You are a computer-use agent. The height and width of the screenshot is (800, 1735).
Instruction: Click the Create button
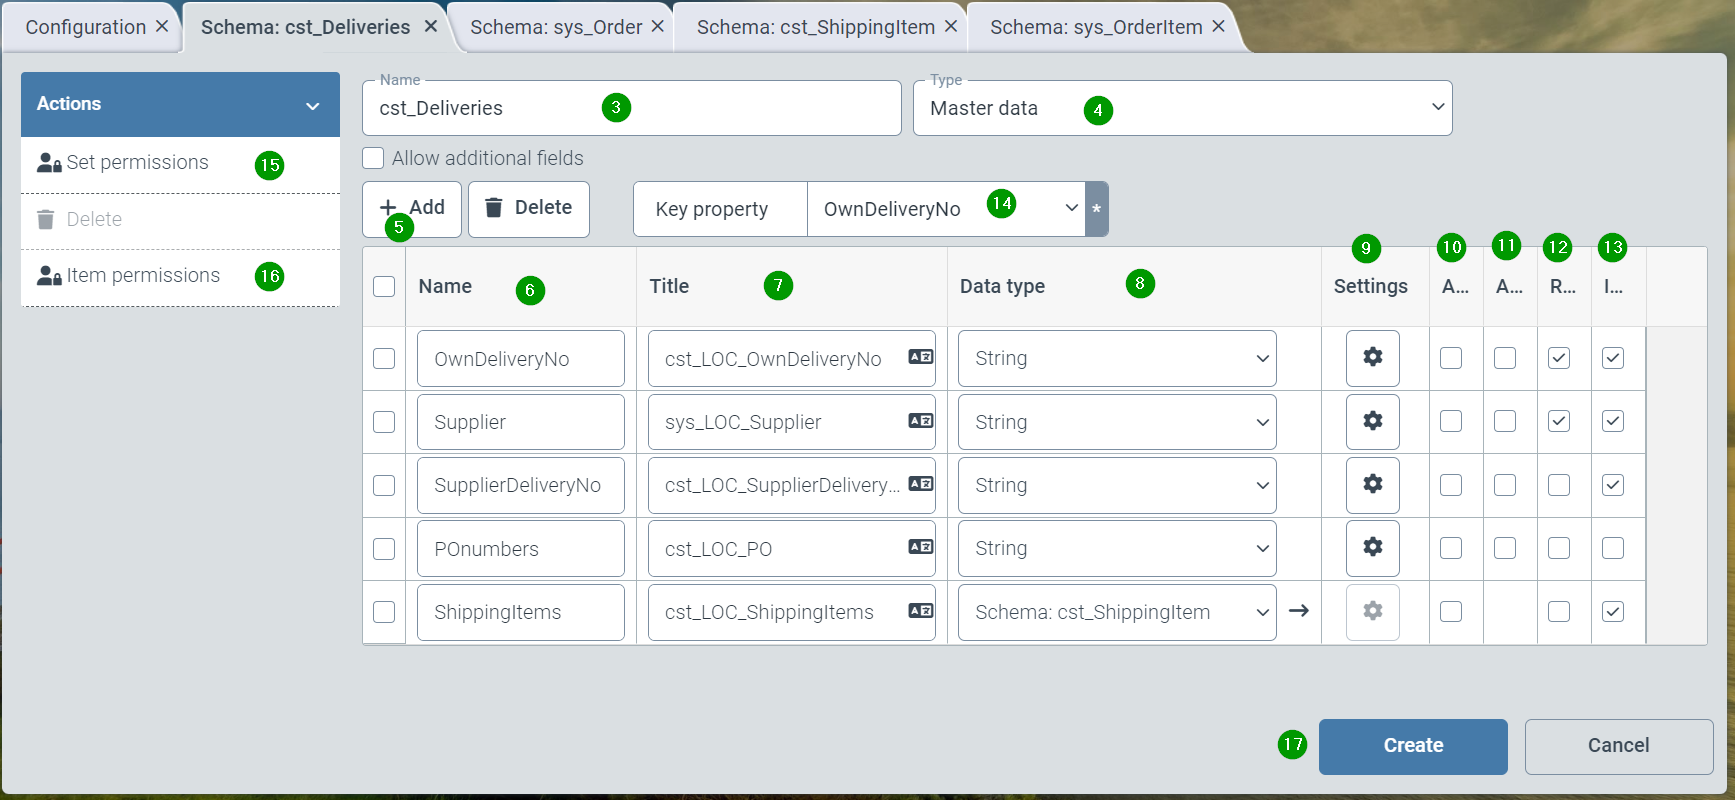coord(1412,746)
